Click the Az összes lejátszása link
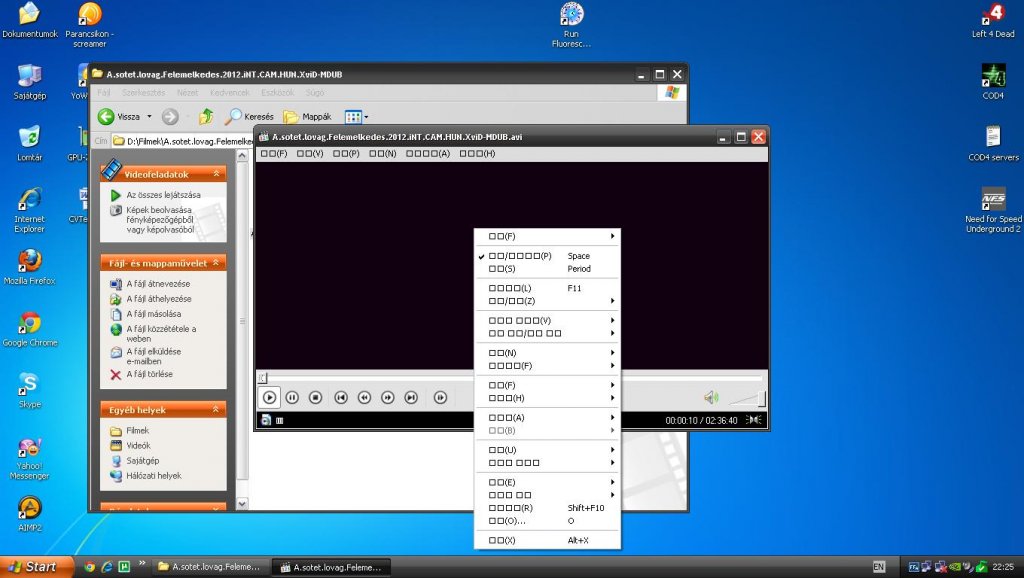The image size is (1024, 578). (x=163, y=195)
